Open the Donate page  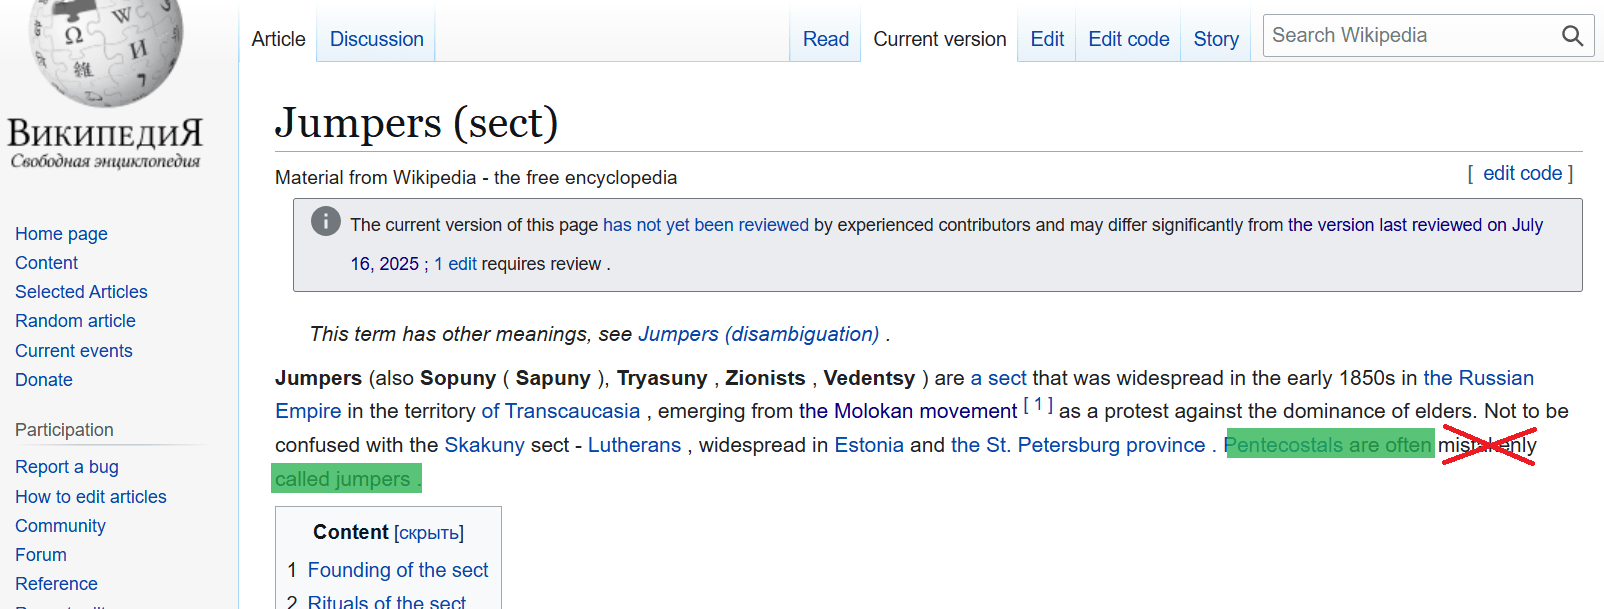click(43, 379)
